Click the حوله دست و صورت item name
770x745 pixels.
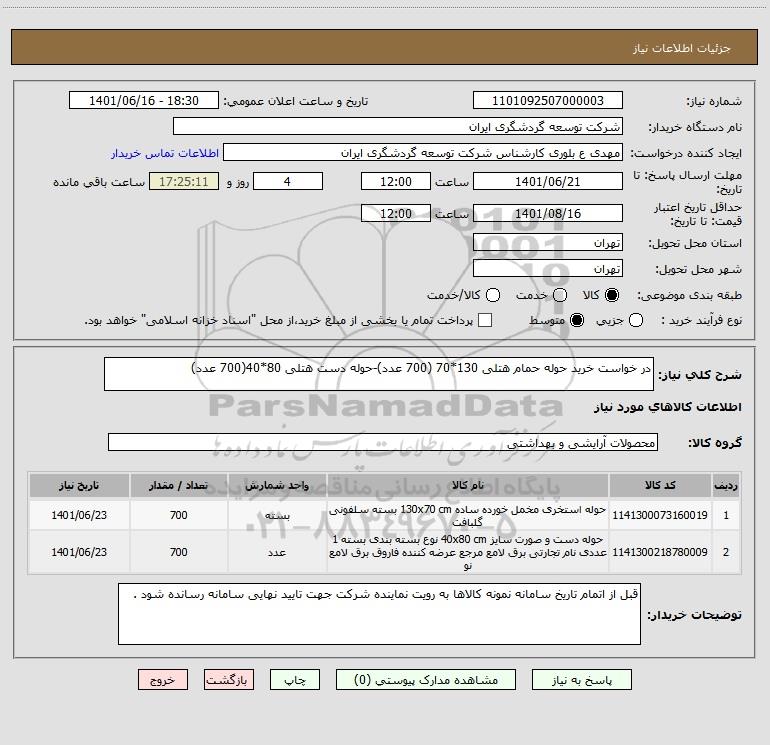pos(468,552)
